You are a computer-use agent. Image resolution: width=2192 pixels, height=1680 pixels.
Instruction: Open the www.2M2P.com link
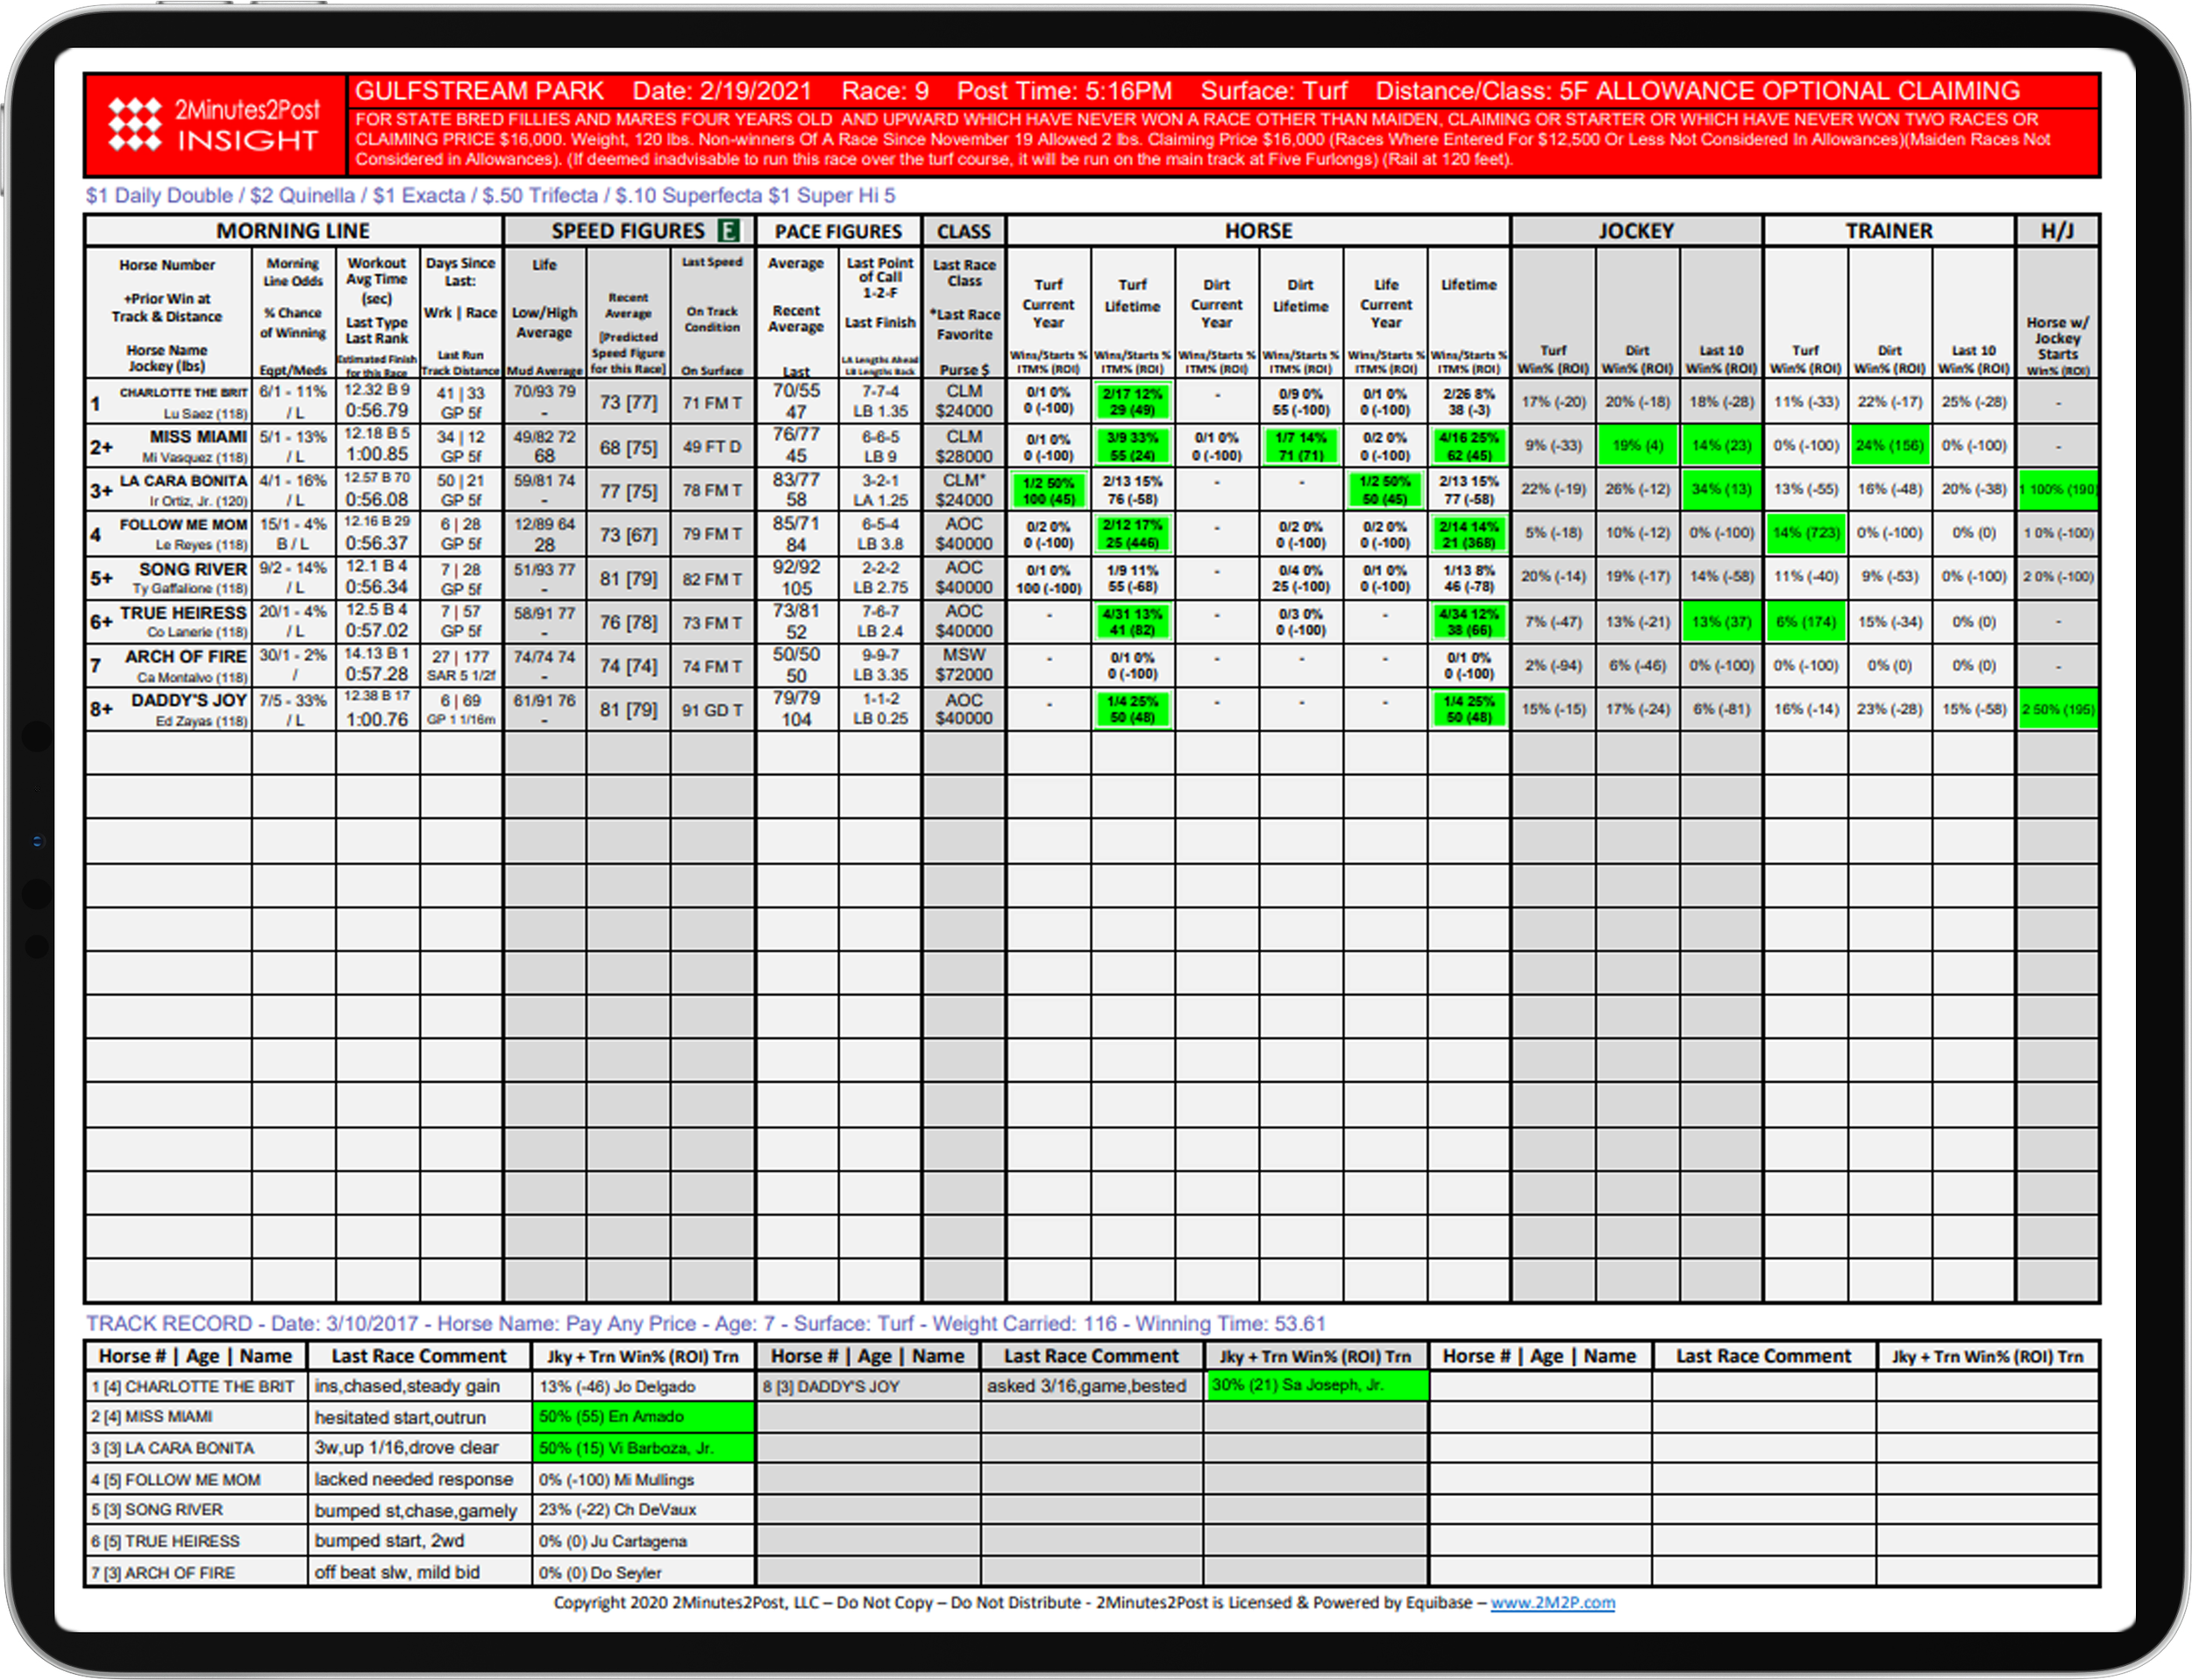pyautogui.click(x=1552, y=1603)
